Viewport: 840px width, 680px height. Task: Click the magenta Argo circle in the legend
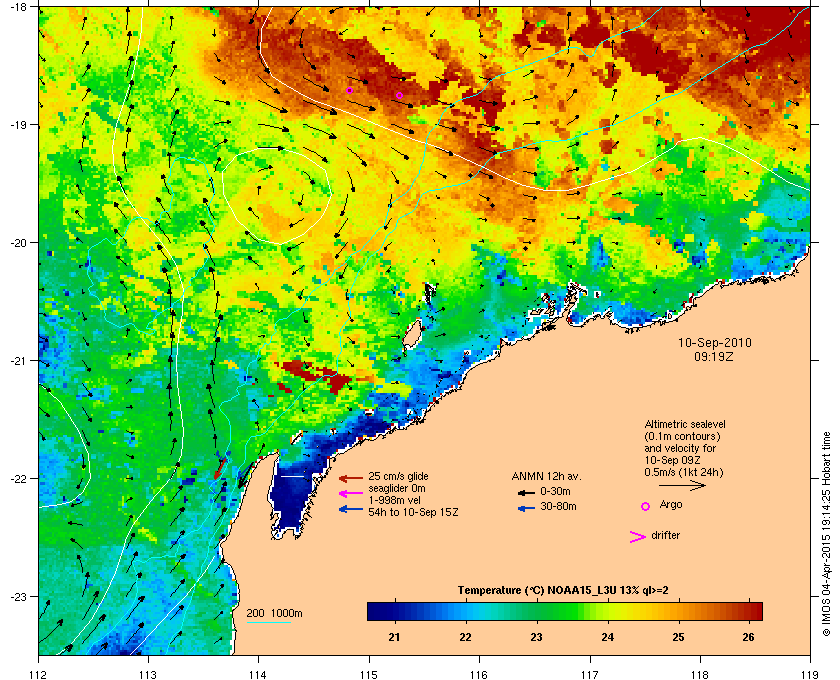click(x=646, y=506)
